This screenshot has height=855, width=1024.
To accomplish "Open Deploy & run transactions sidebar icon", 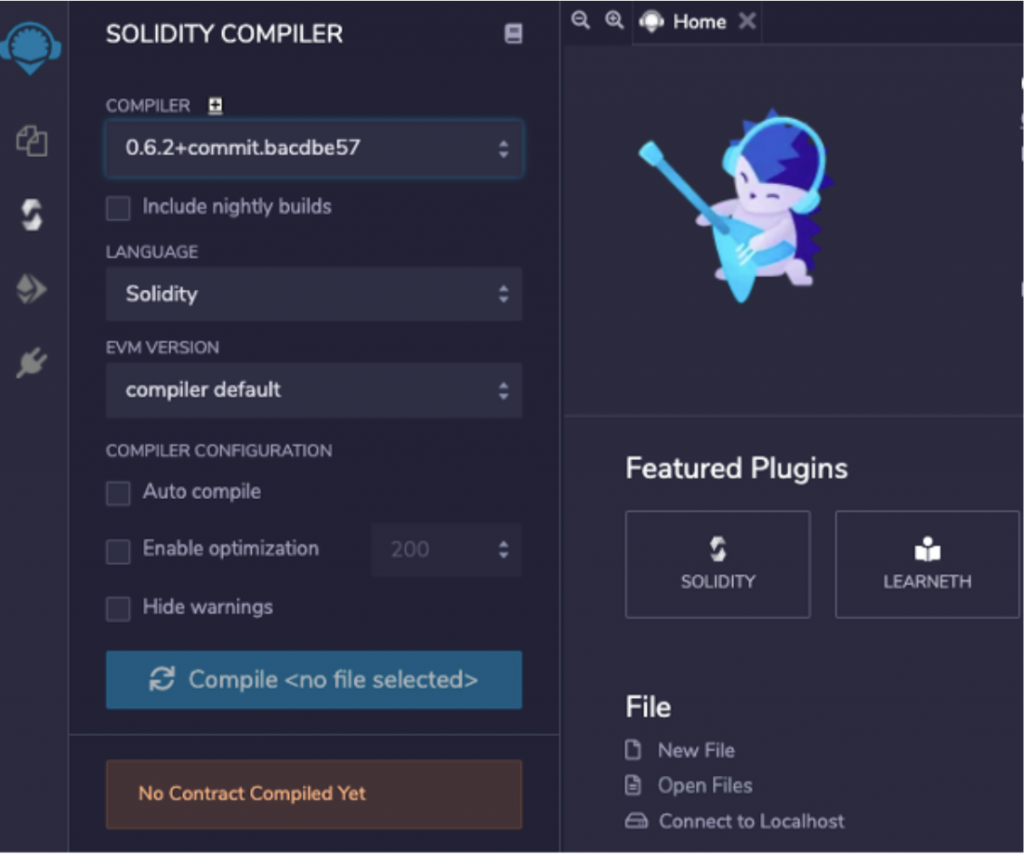I will click(31, 289).
